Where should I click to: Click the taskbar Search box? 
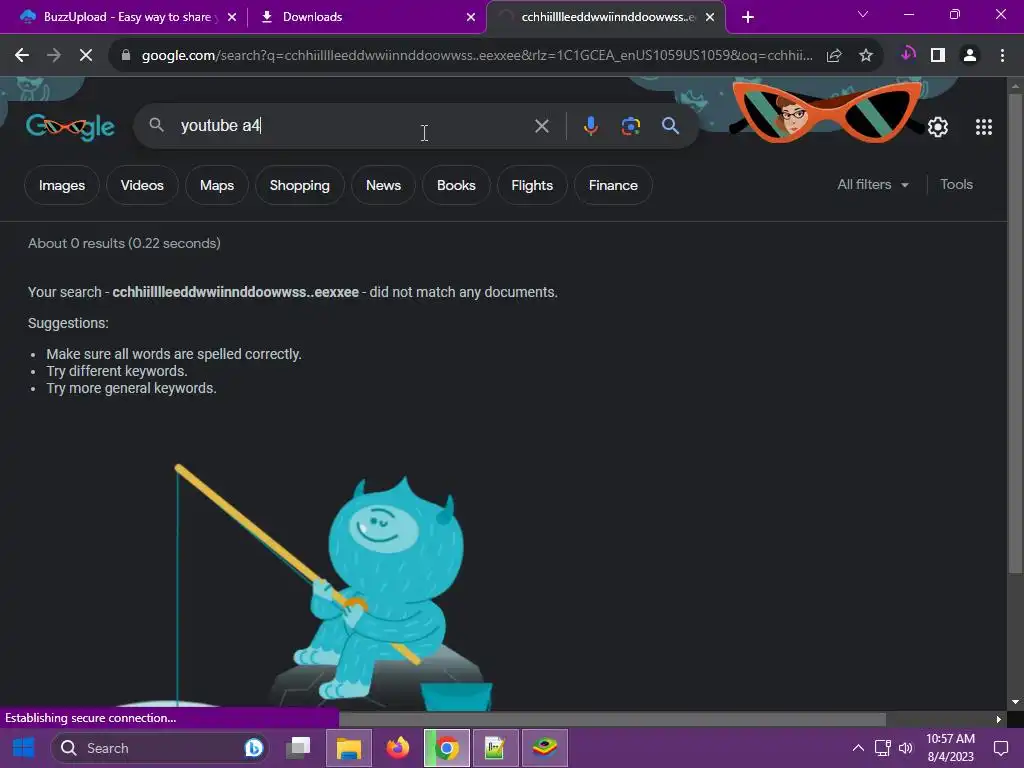pyautogui.click(x=159, y=748)
